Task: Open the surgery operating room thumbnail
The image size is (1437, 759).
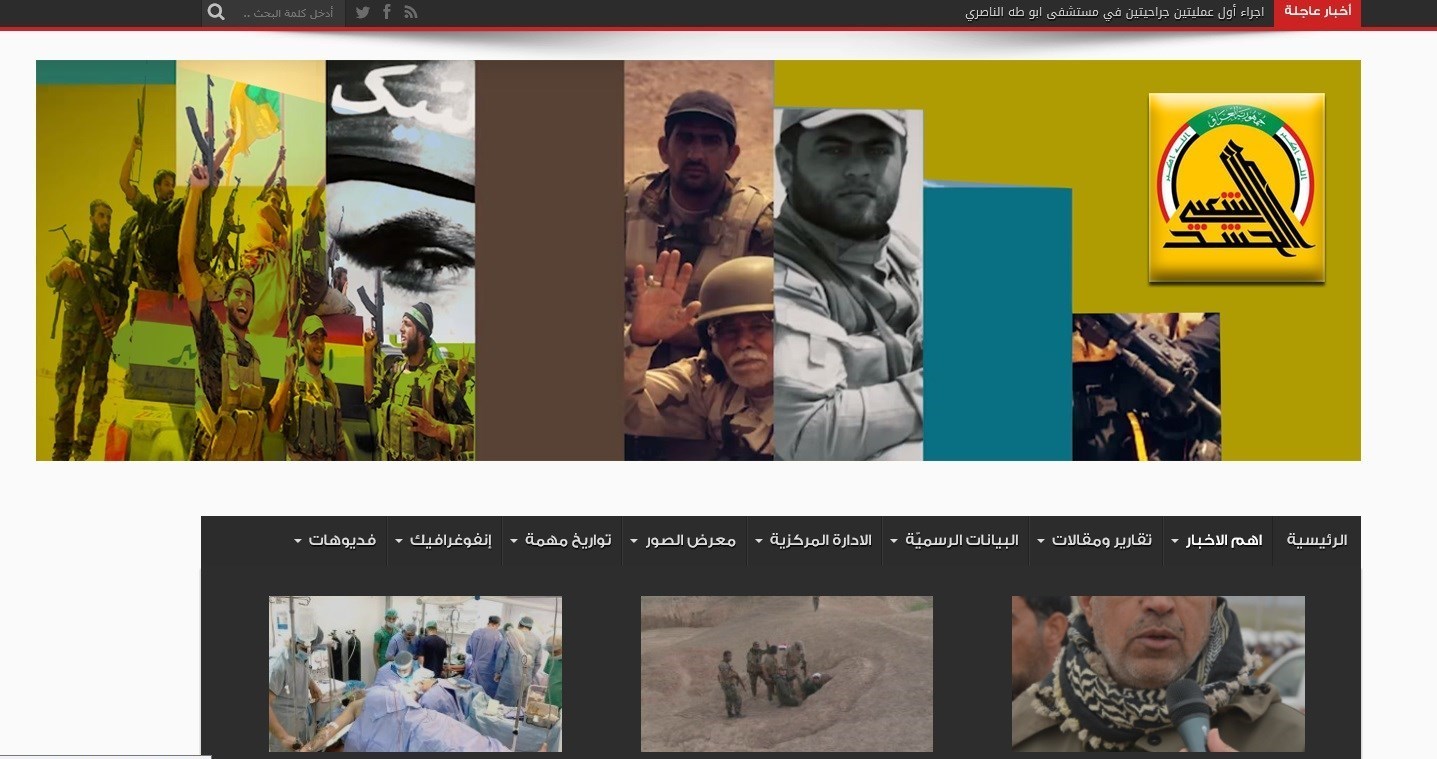Action: coord(415,673)
